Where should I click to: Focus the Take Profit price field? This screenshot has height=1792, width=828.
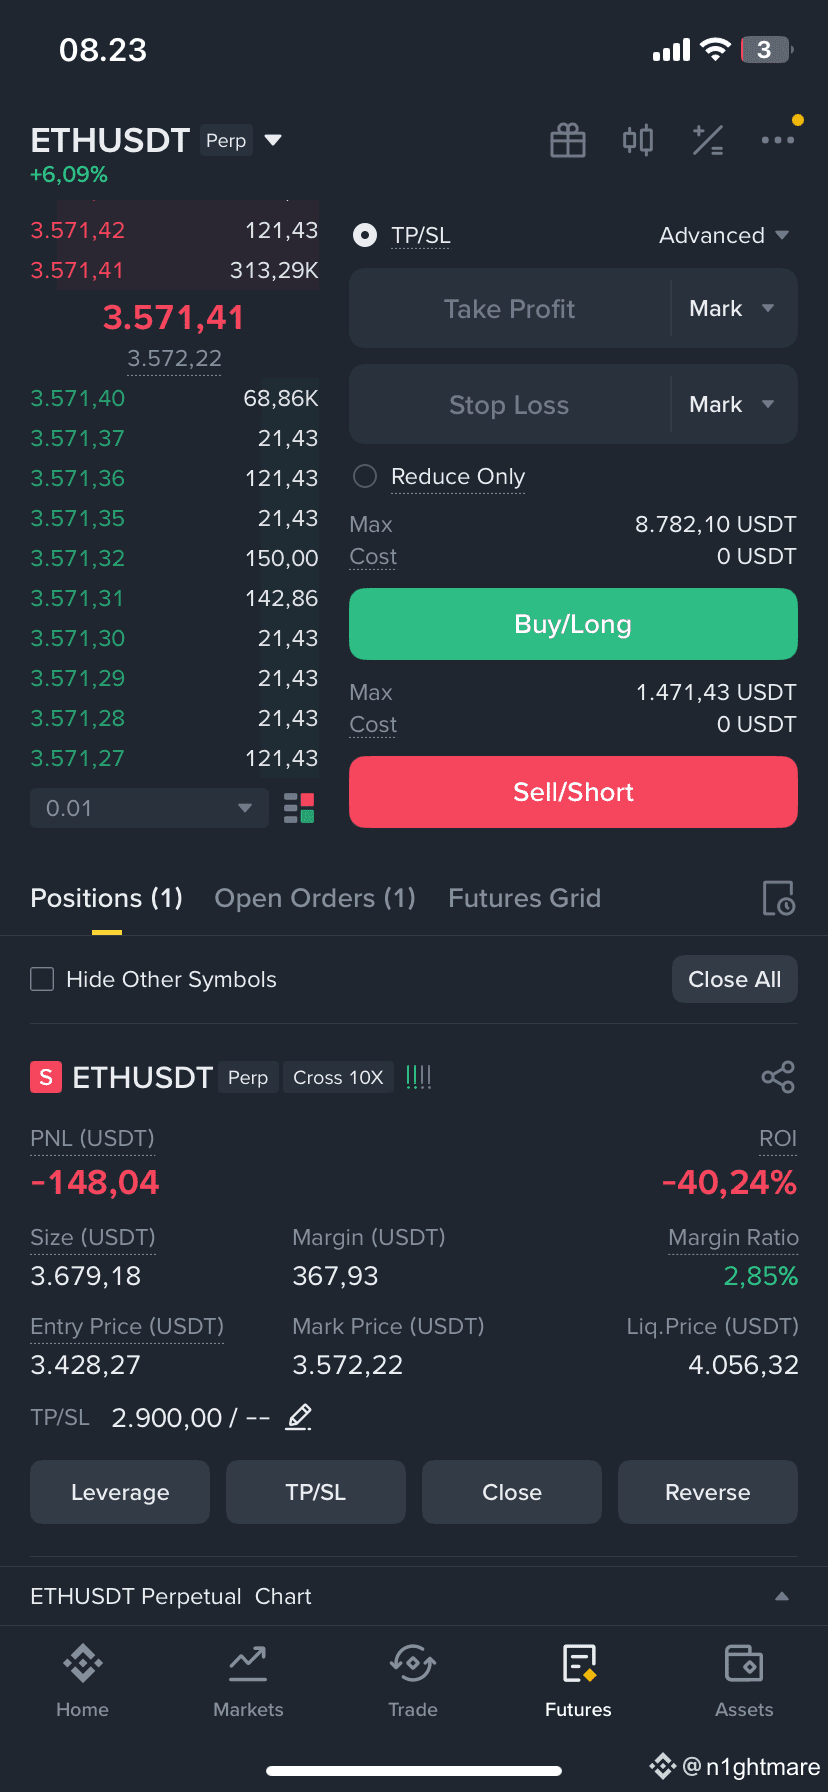tap(509, 308)
